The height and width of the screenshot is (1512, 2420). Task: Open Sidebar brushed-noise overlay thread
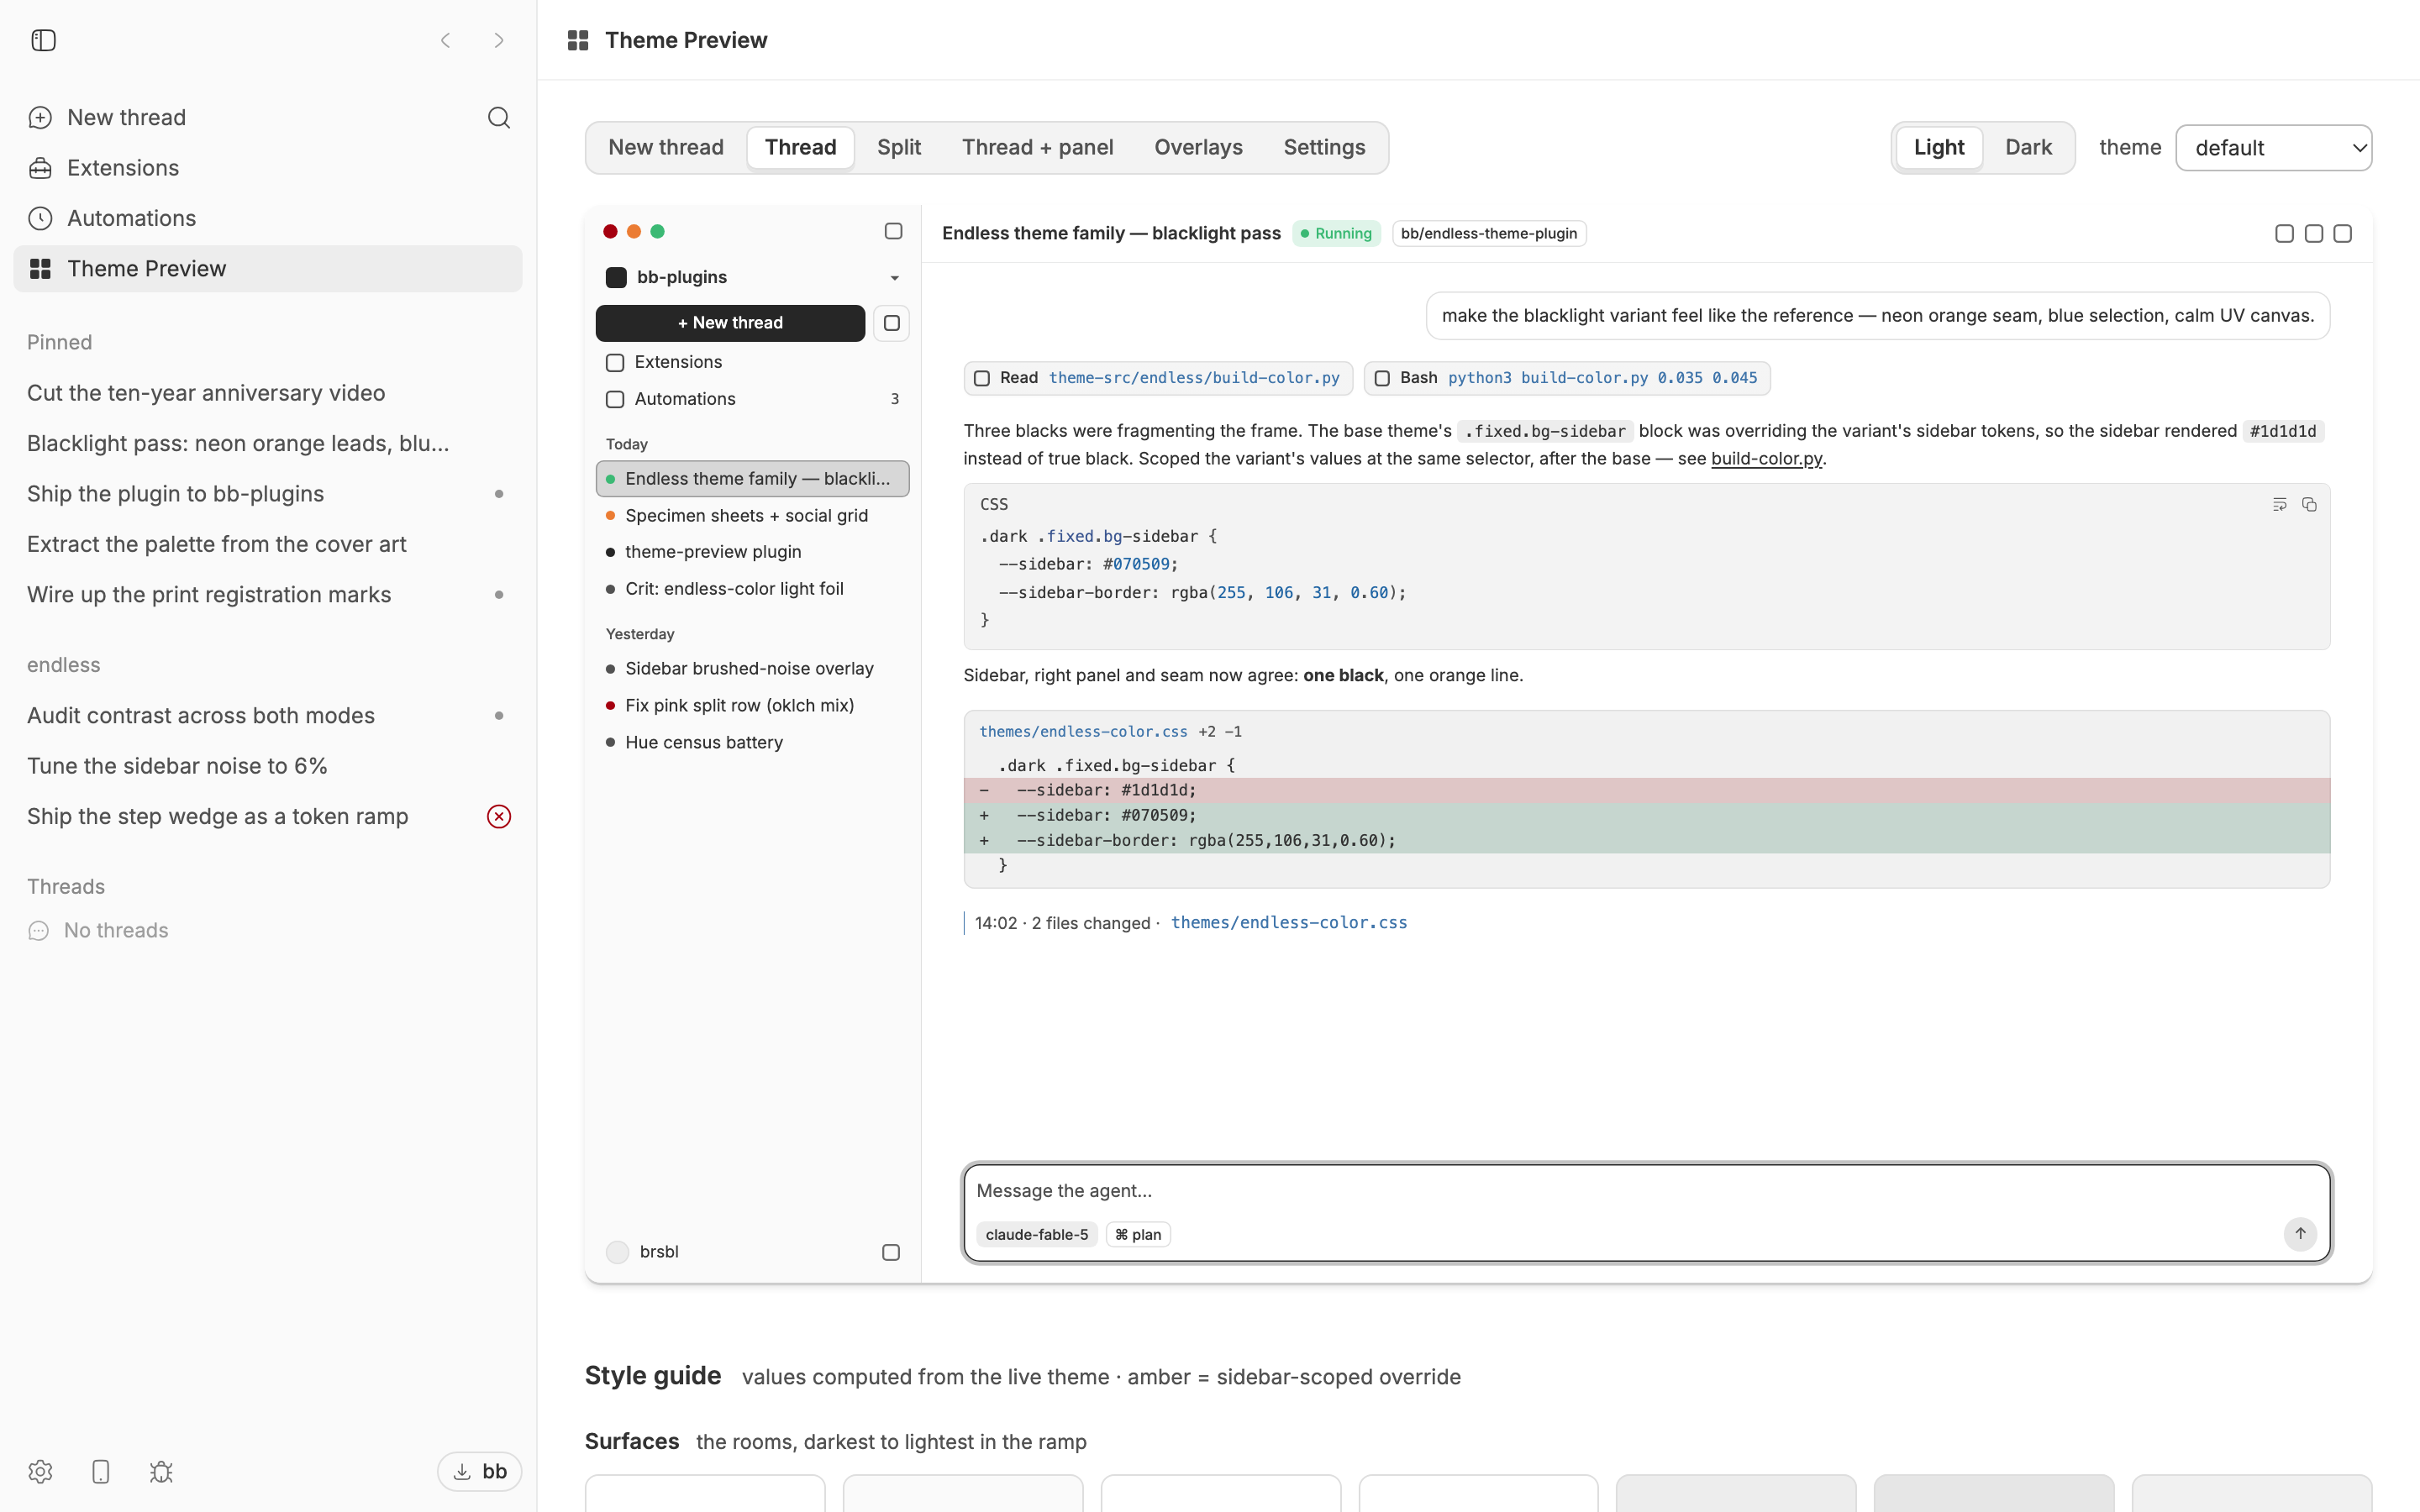(x=752, y=669)
